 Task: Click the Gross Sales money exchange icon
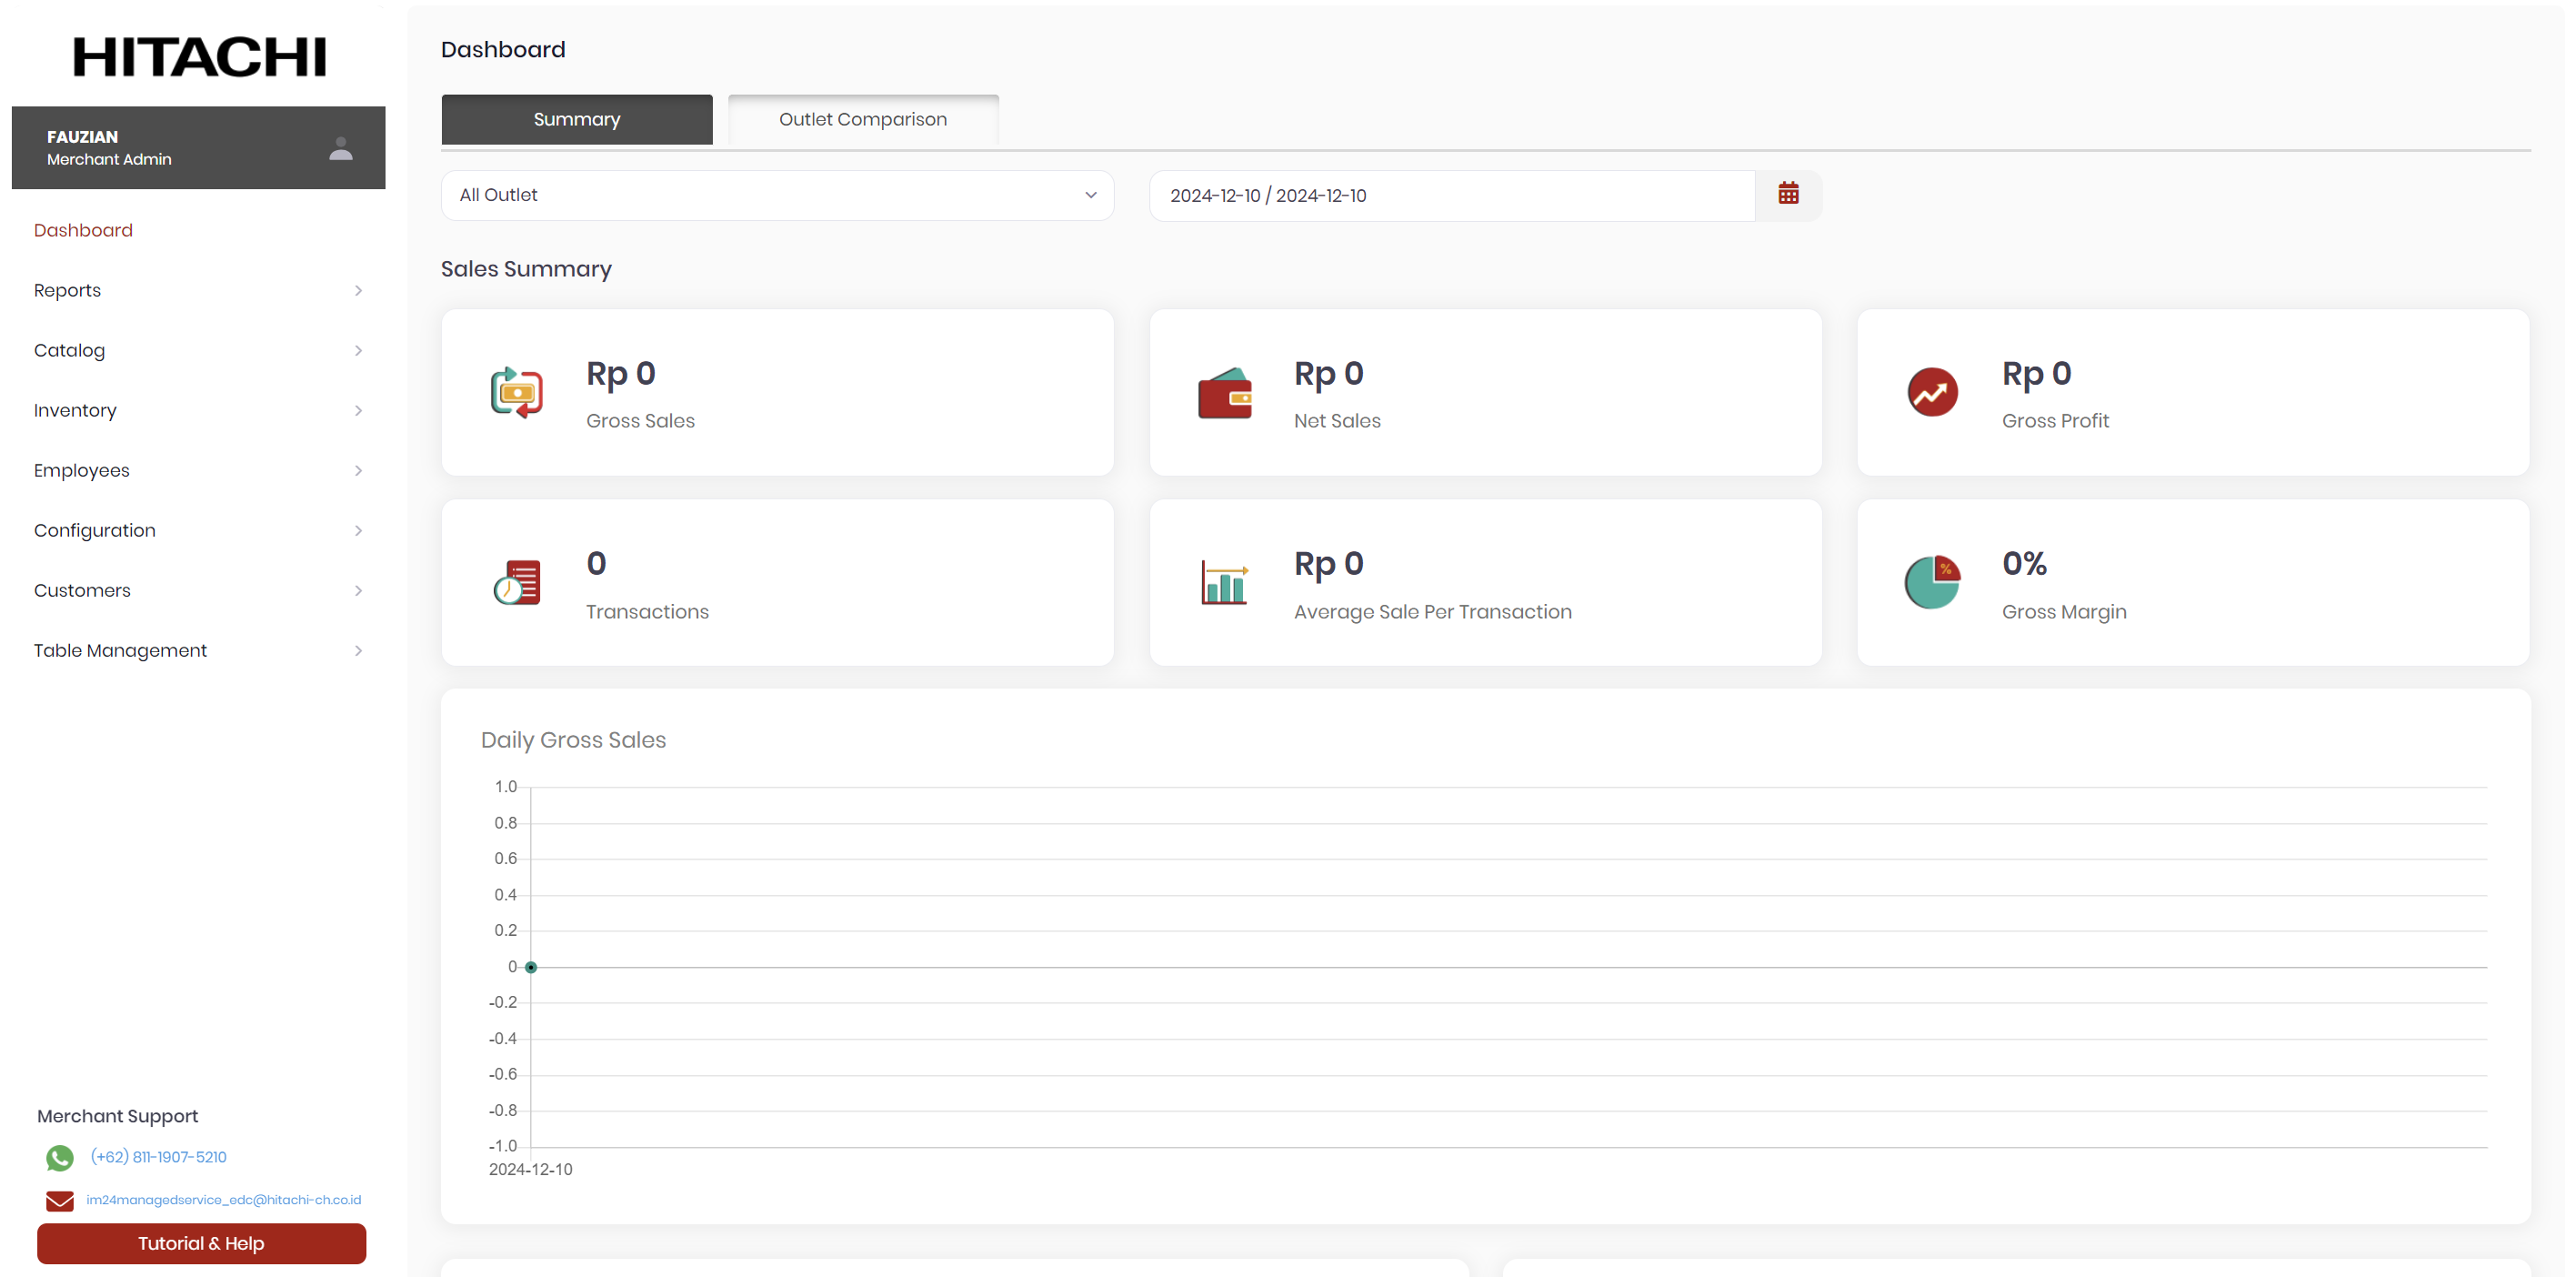[x=516, y=392]
